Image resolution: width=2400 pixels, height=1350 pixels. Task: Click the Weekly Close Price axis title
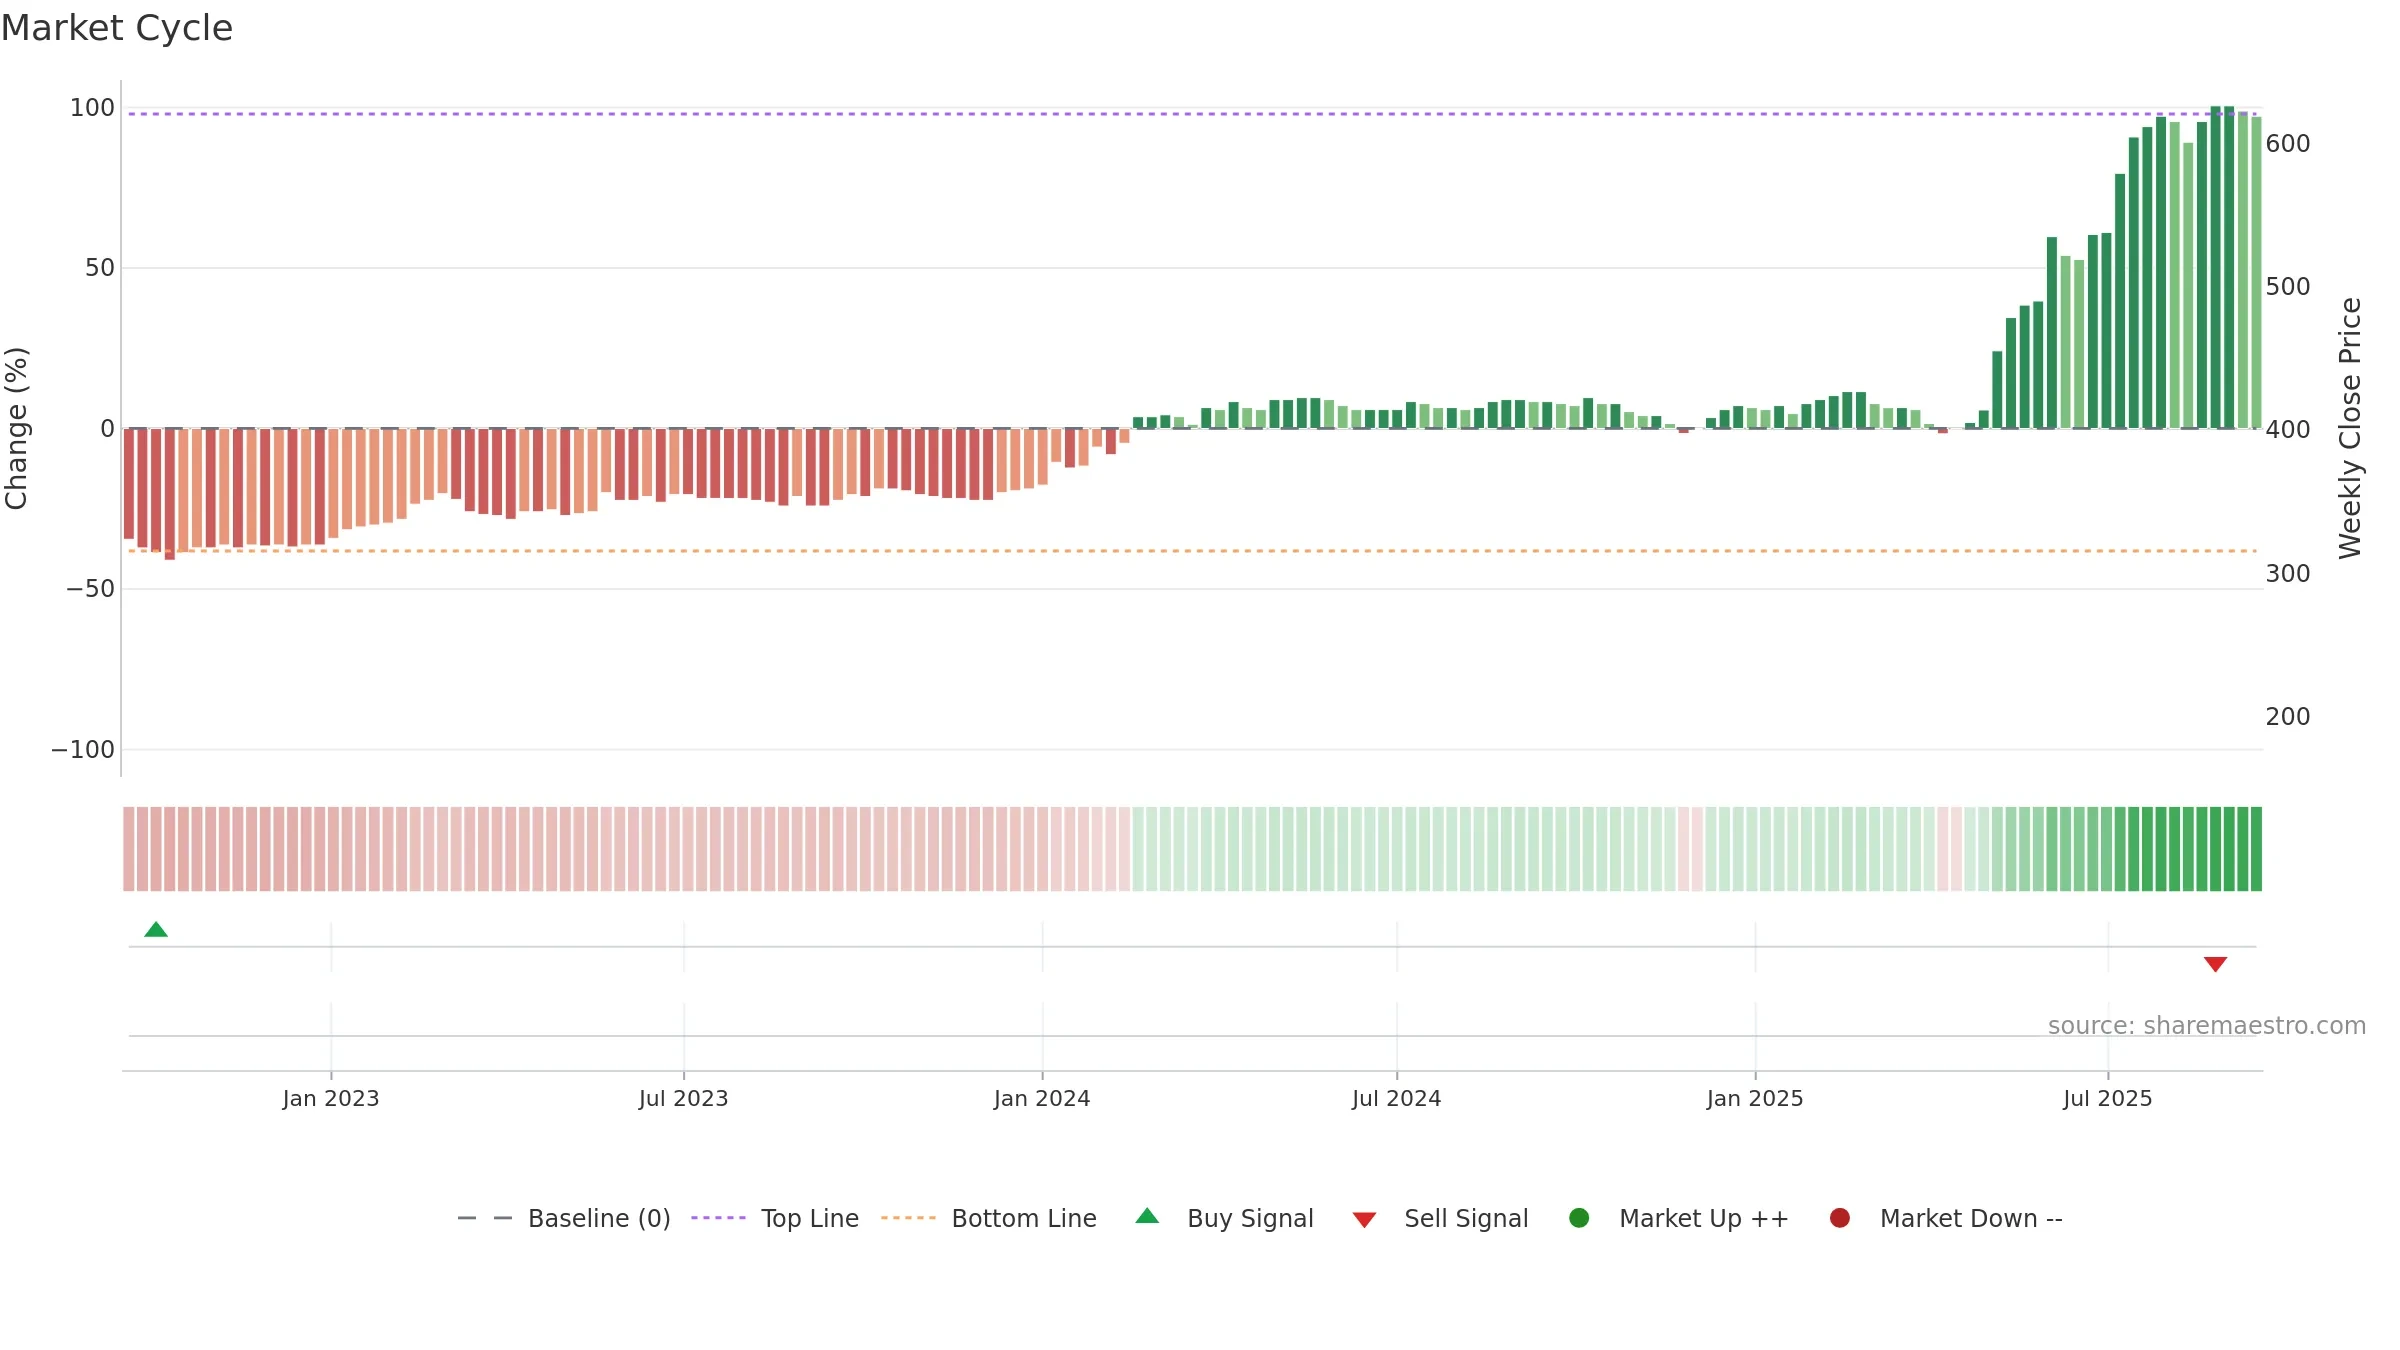click(2350, 428)
